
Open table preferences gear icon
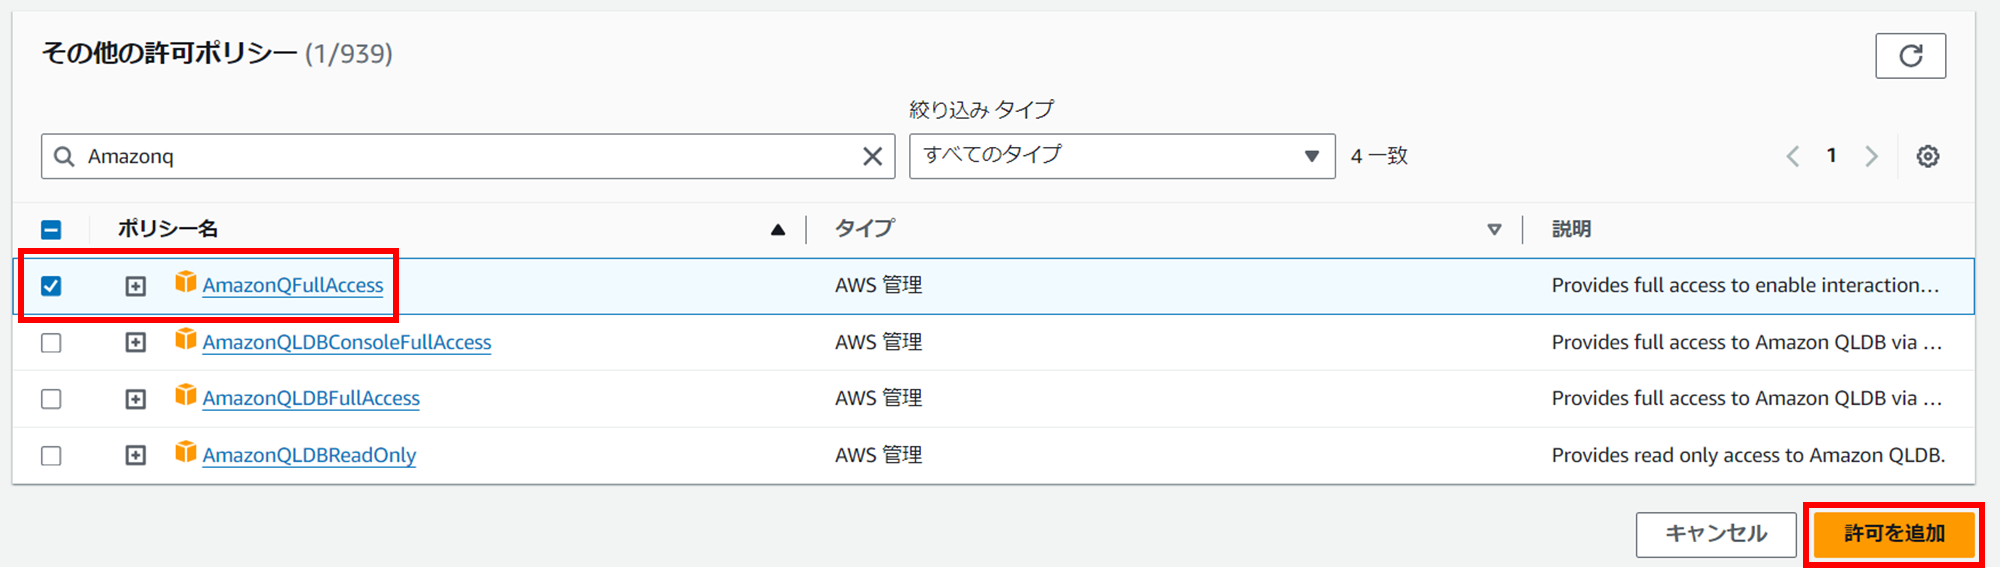(x=1927, y=156)
